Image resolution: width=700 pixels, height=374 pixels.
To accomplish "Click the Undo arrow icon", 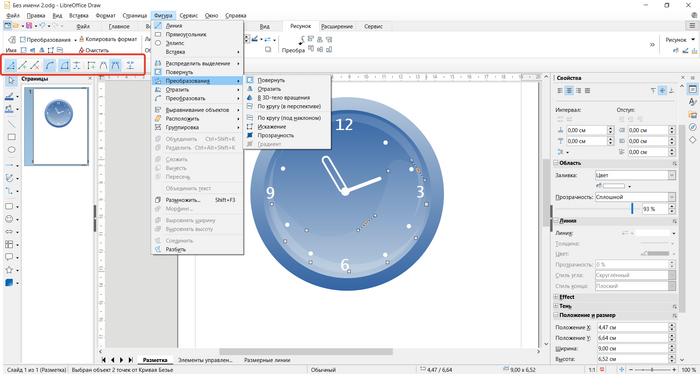I will [x=42, y=26].
